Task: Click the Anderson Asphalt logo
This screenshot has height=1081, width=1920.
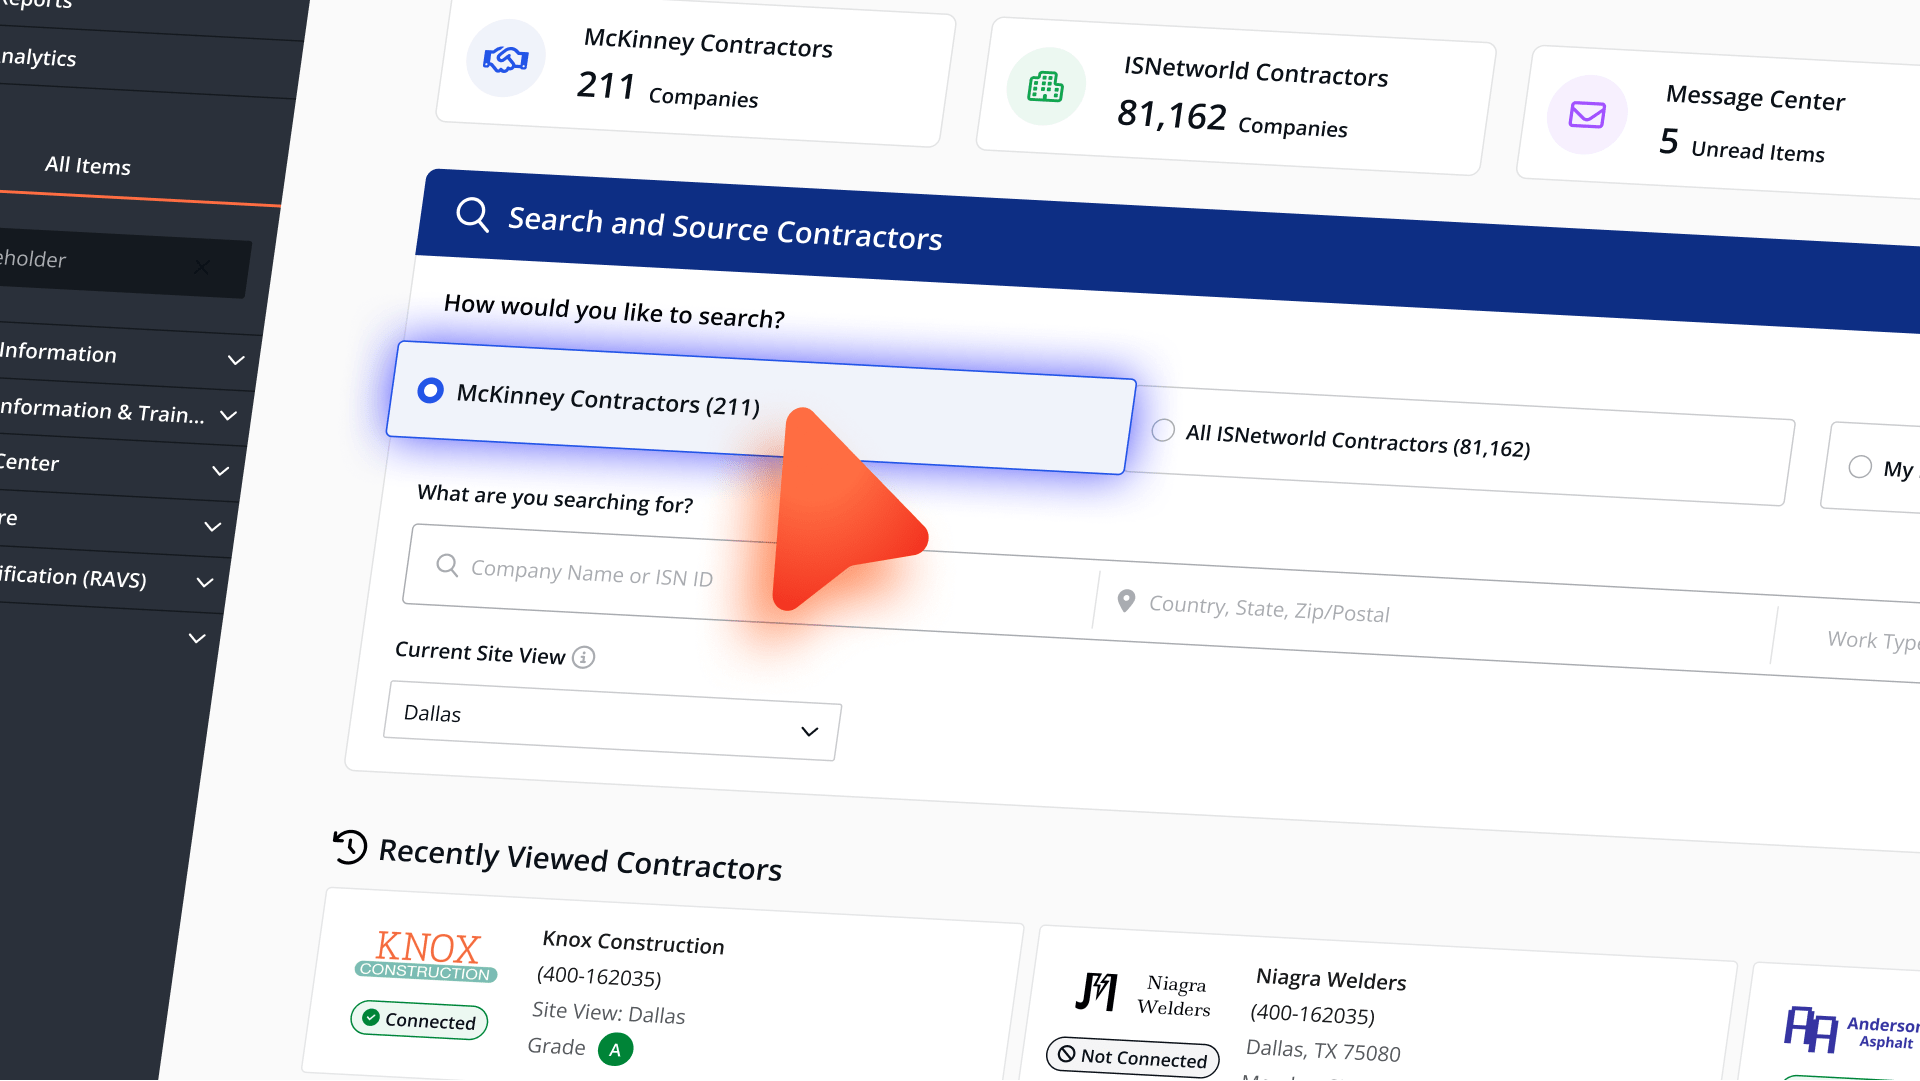Action: click(x=1852, y=1030)
